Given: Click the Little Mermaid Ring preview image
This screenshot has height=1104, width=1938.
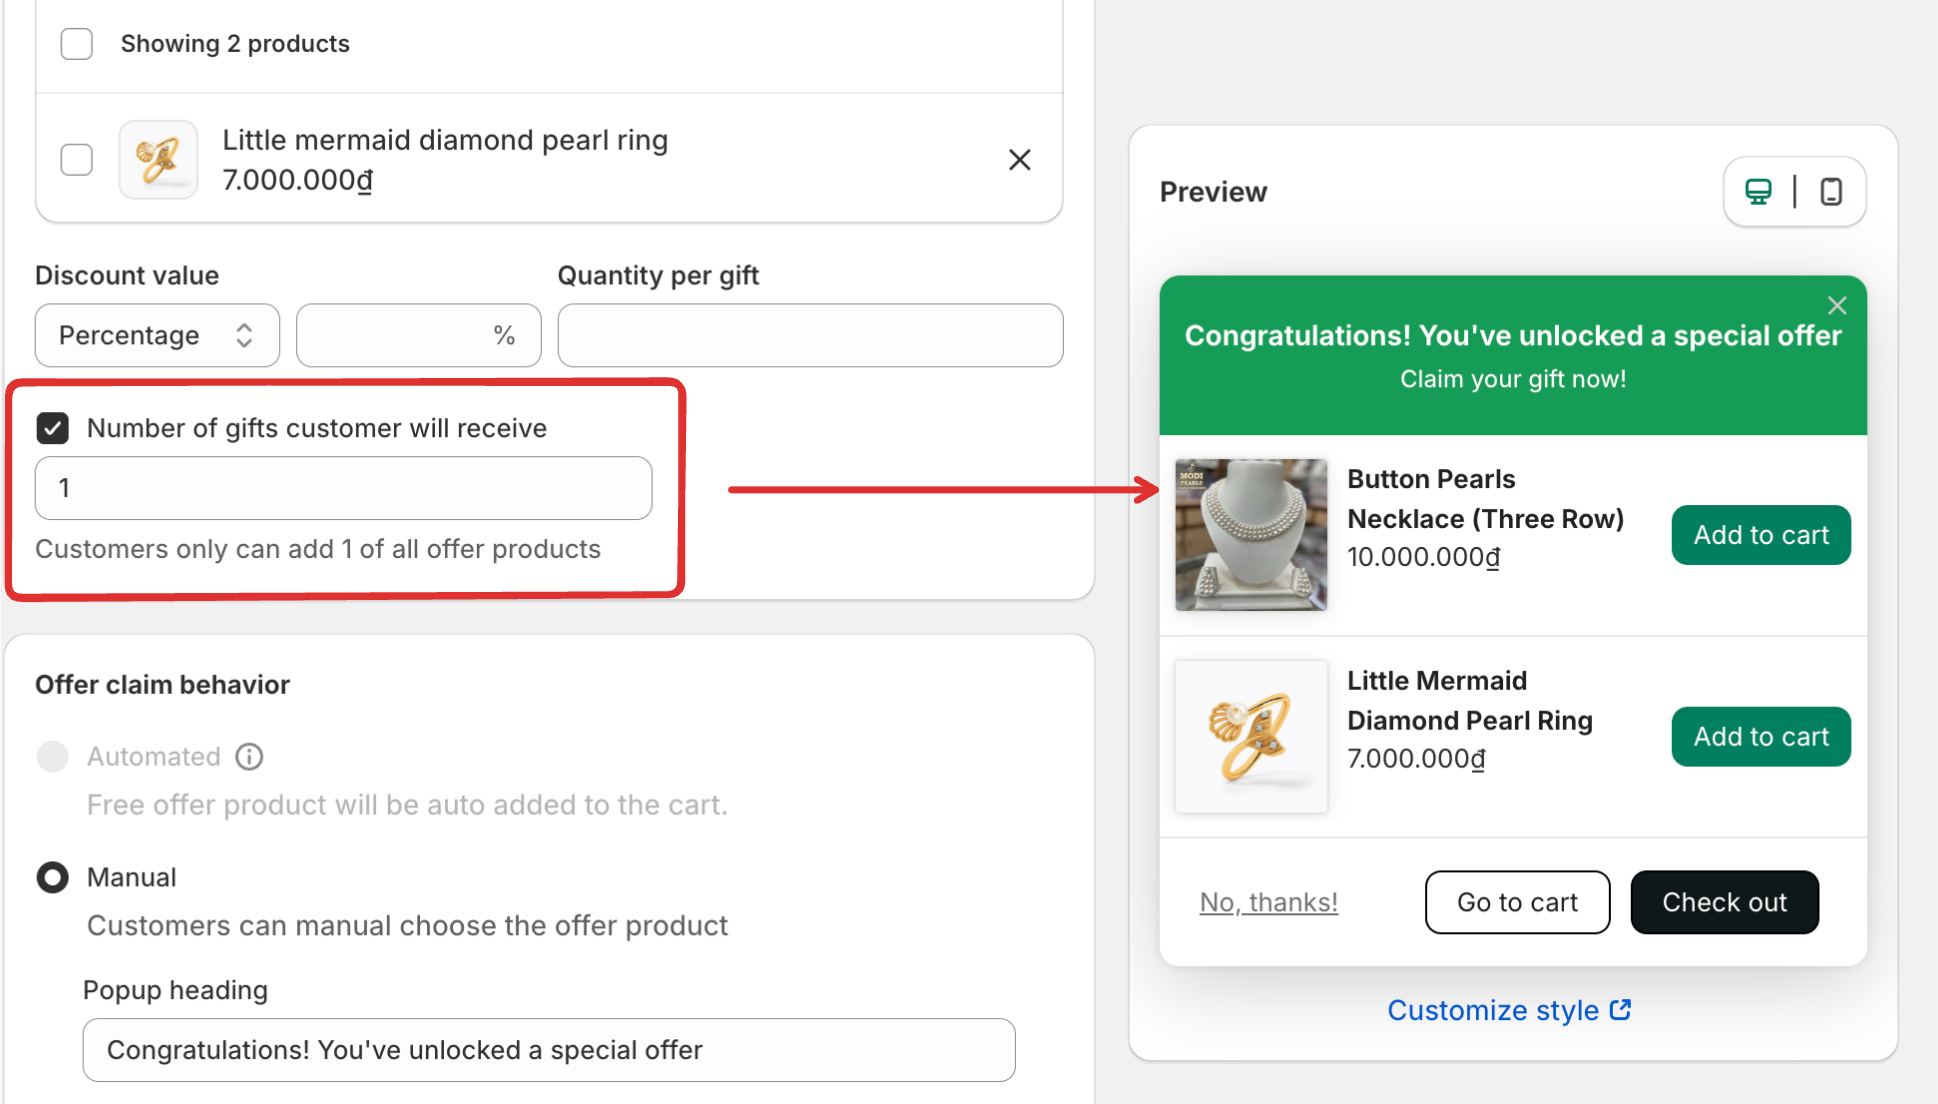Looking at the screenshot, I should click(1251, 737).
